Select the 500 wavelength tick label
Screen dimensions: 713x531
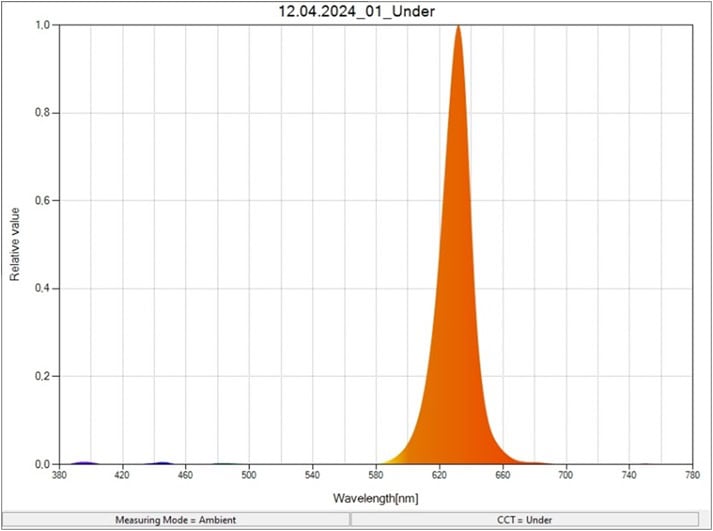point(249,476)
